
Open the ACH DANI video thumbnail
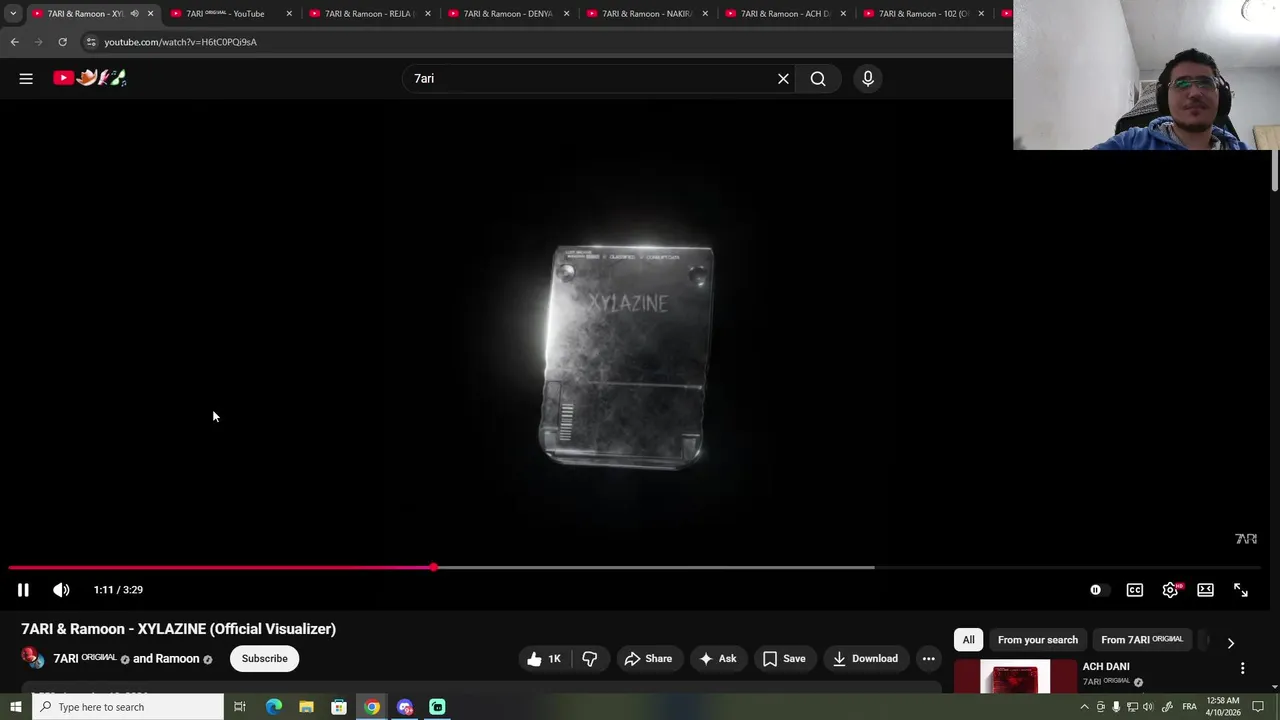1015,677
